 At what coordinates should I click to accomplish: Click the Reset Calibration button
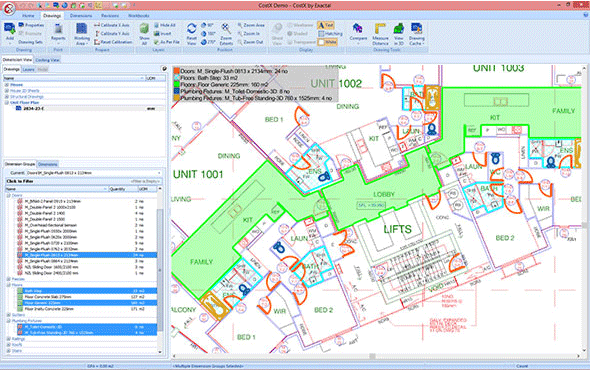coord(113,42)
